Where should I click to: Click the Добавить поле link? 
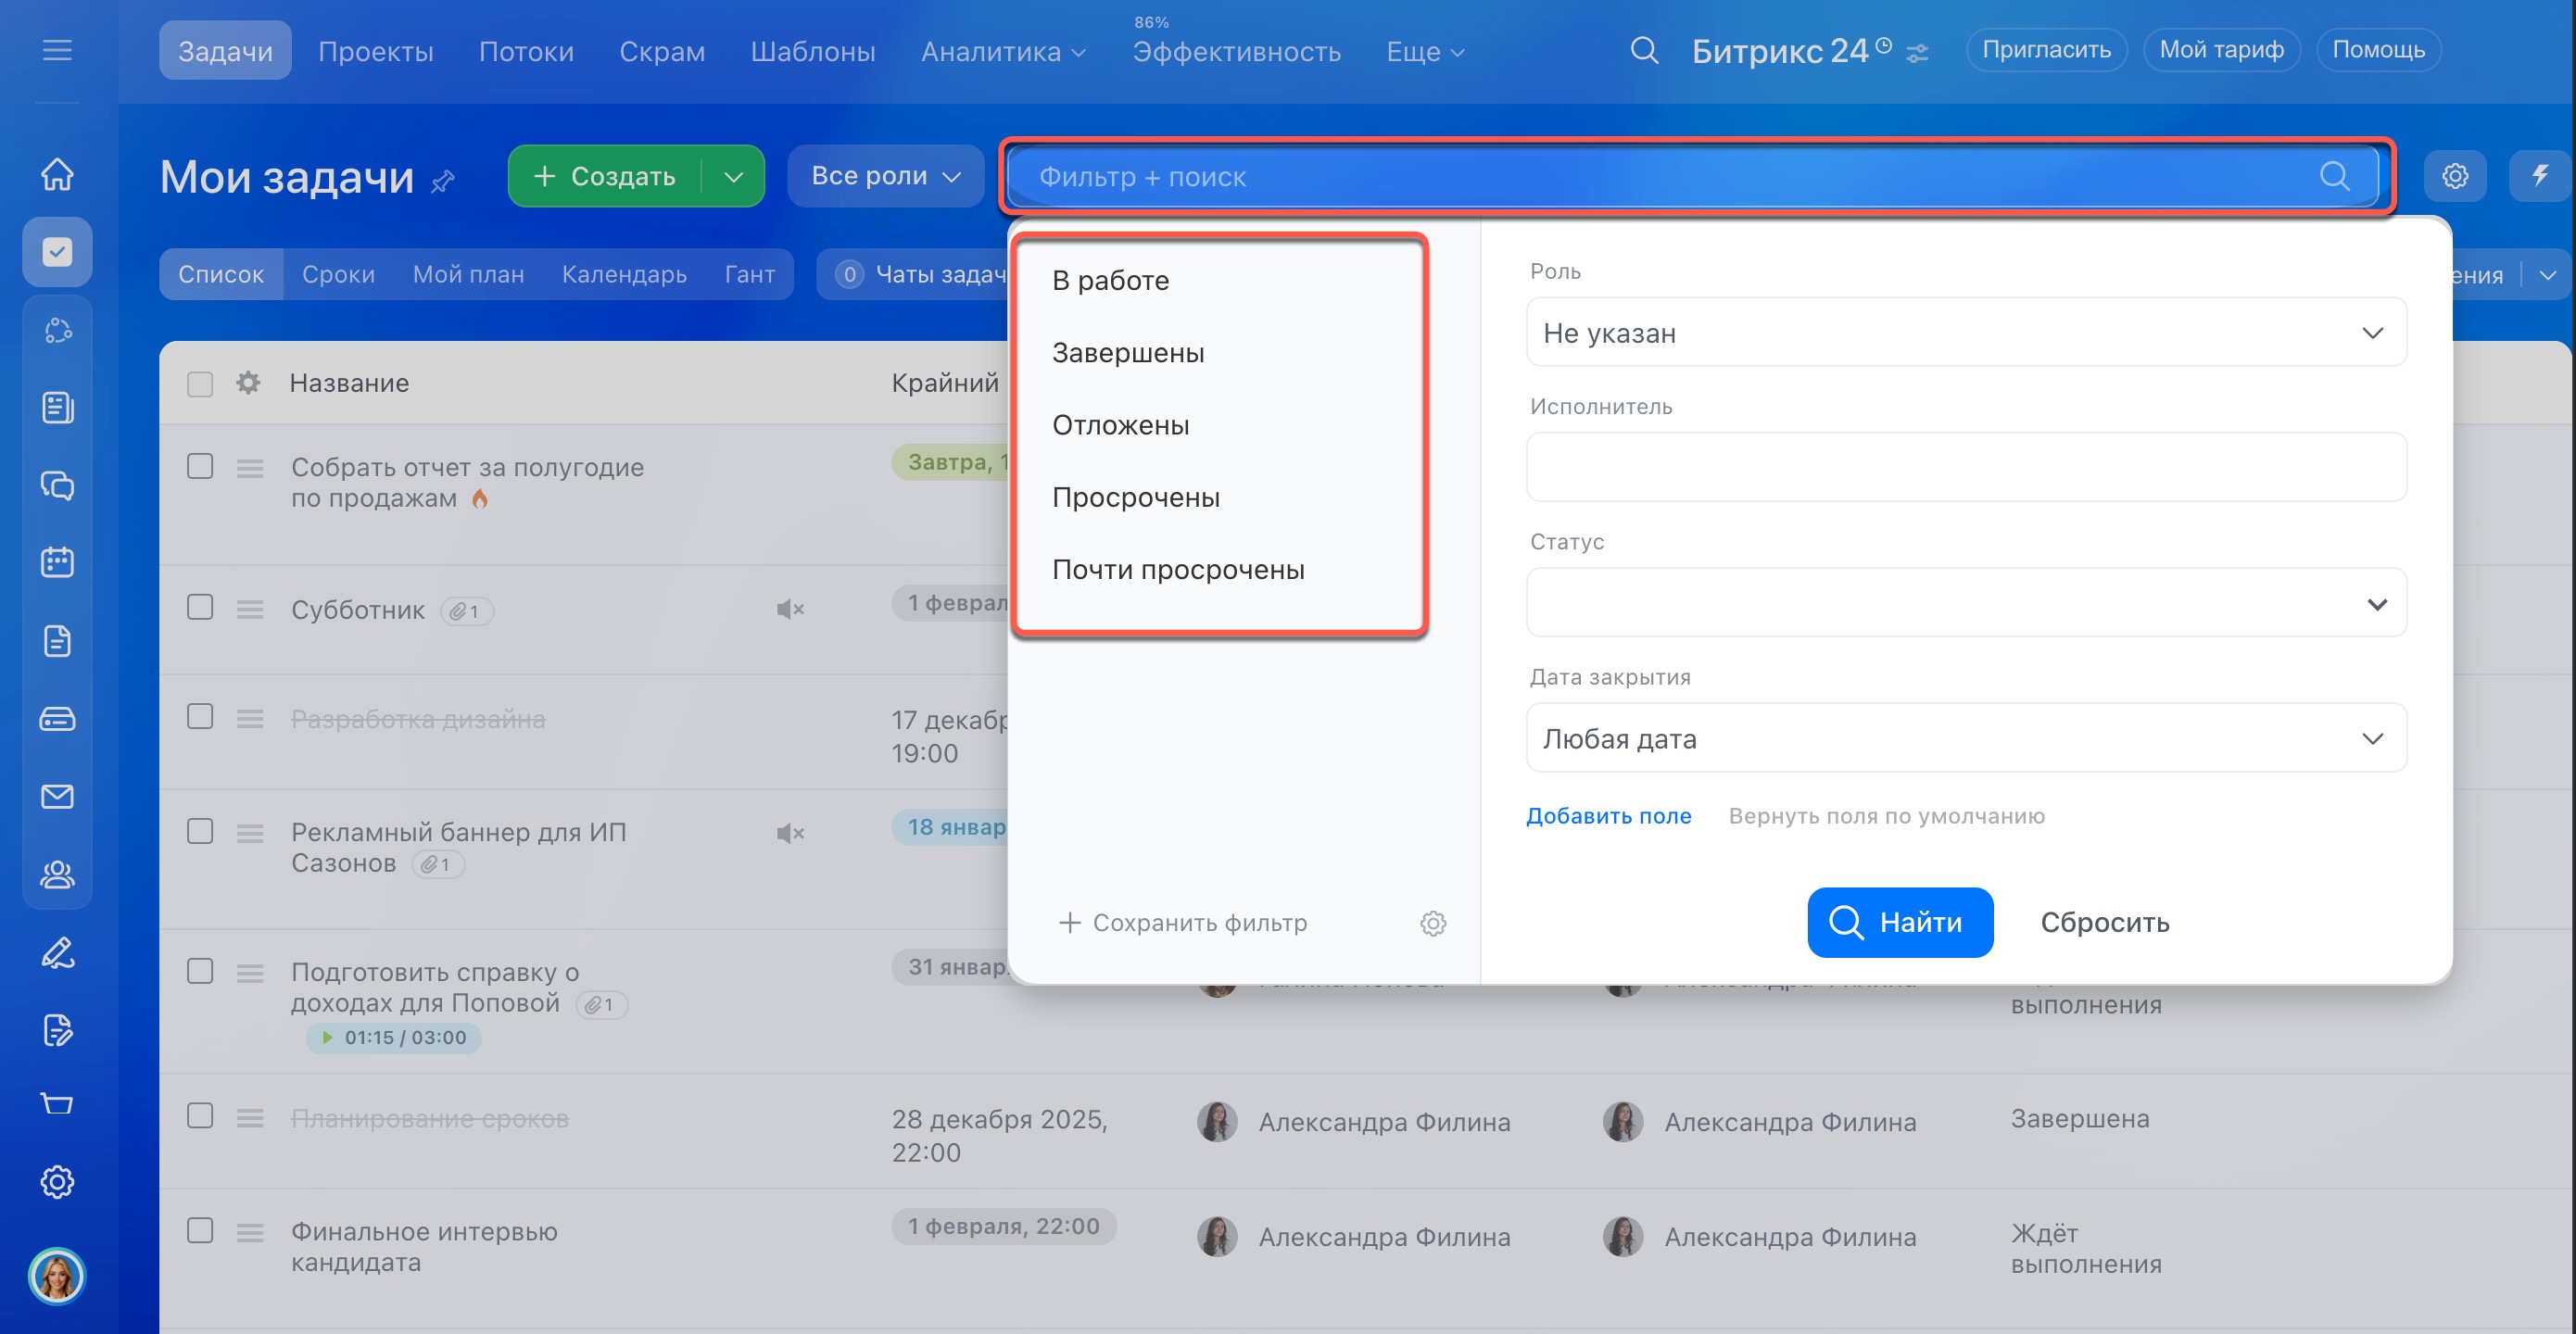point(1608,816)
